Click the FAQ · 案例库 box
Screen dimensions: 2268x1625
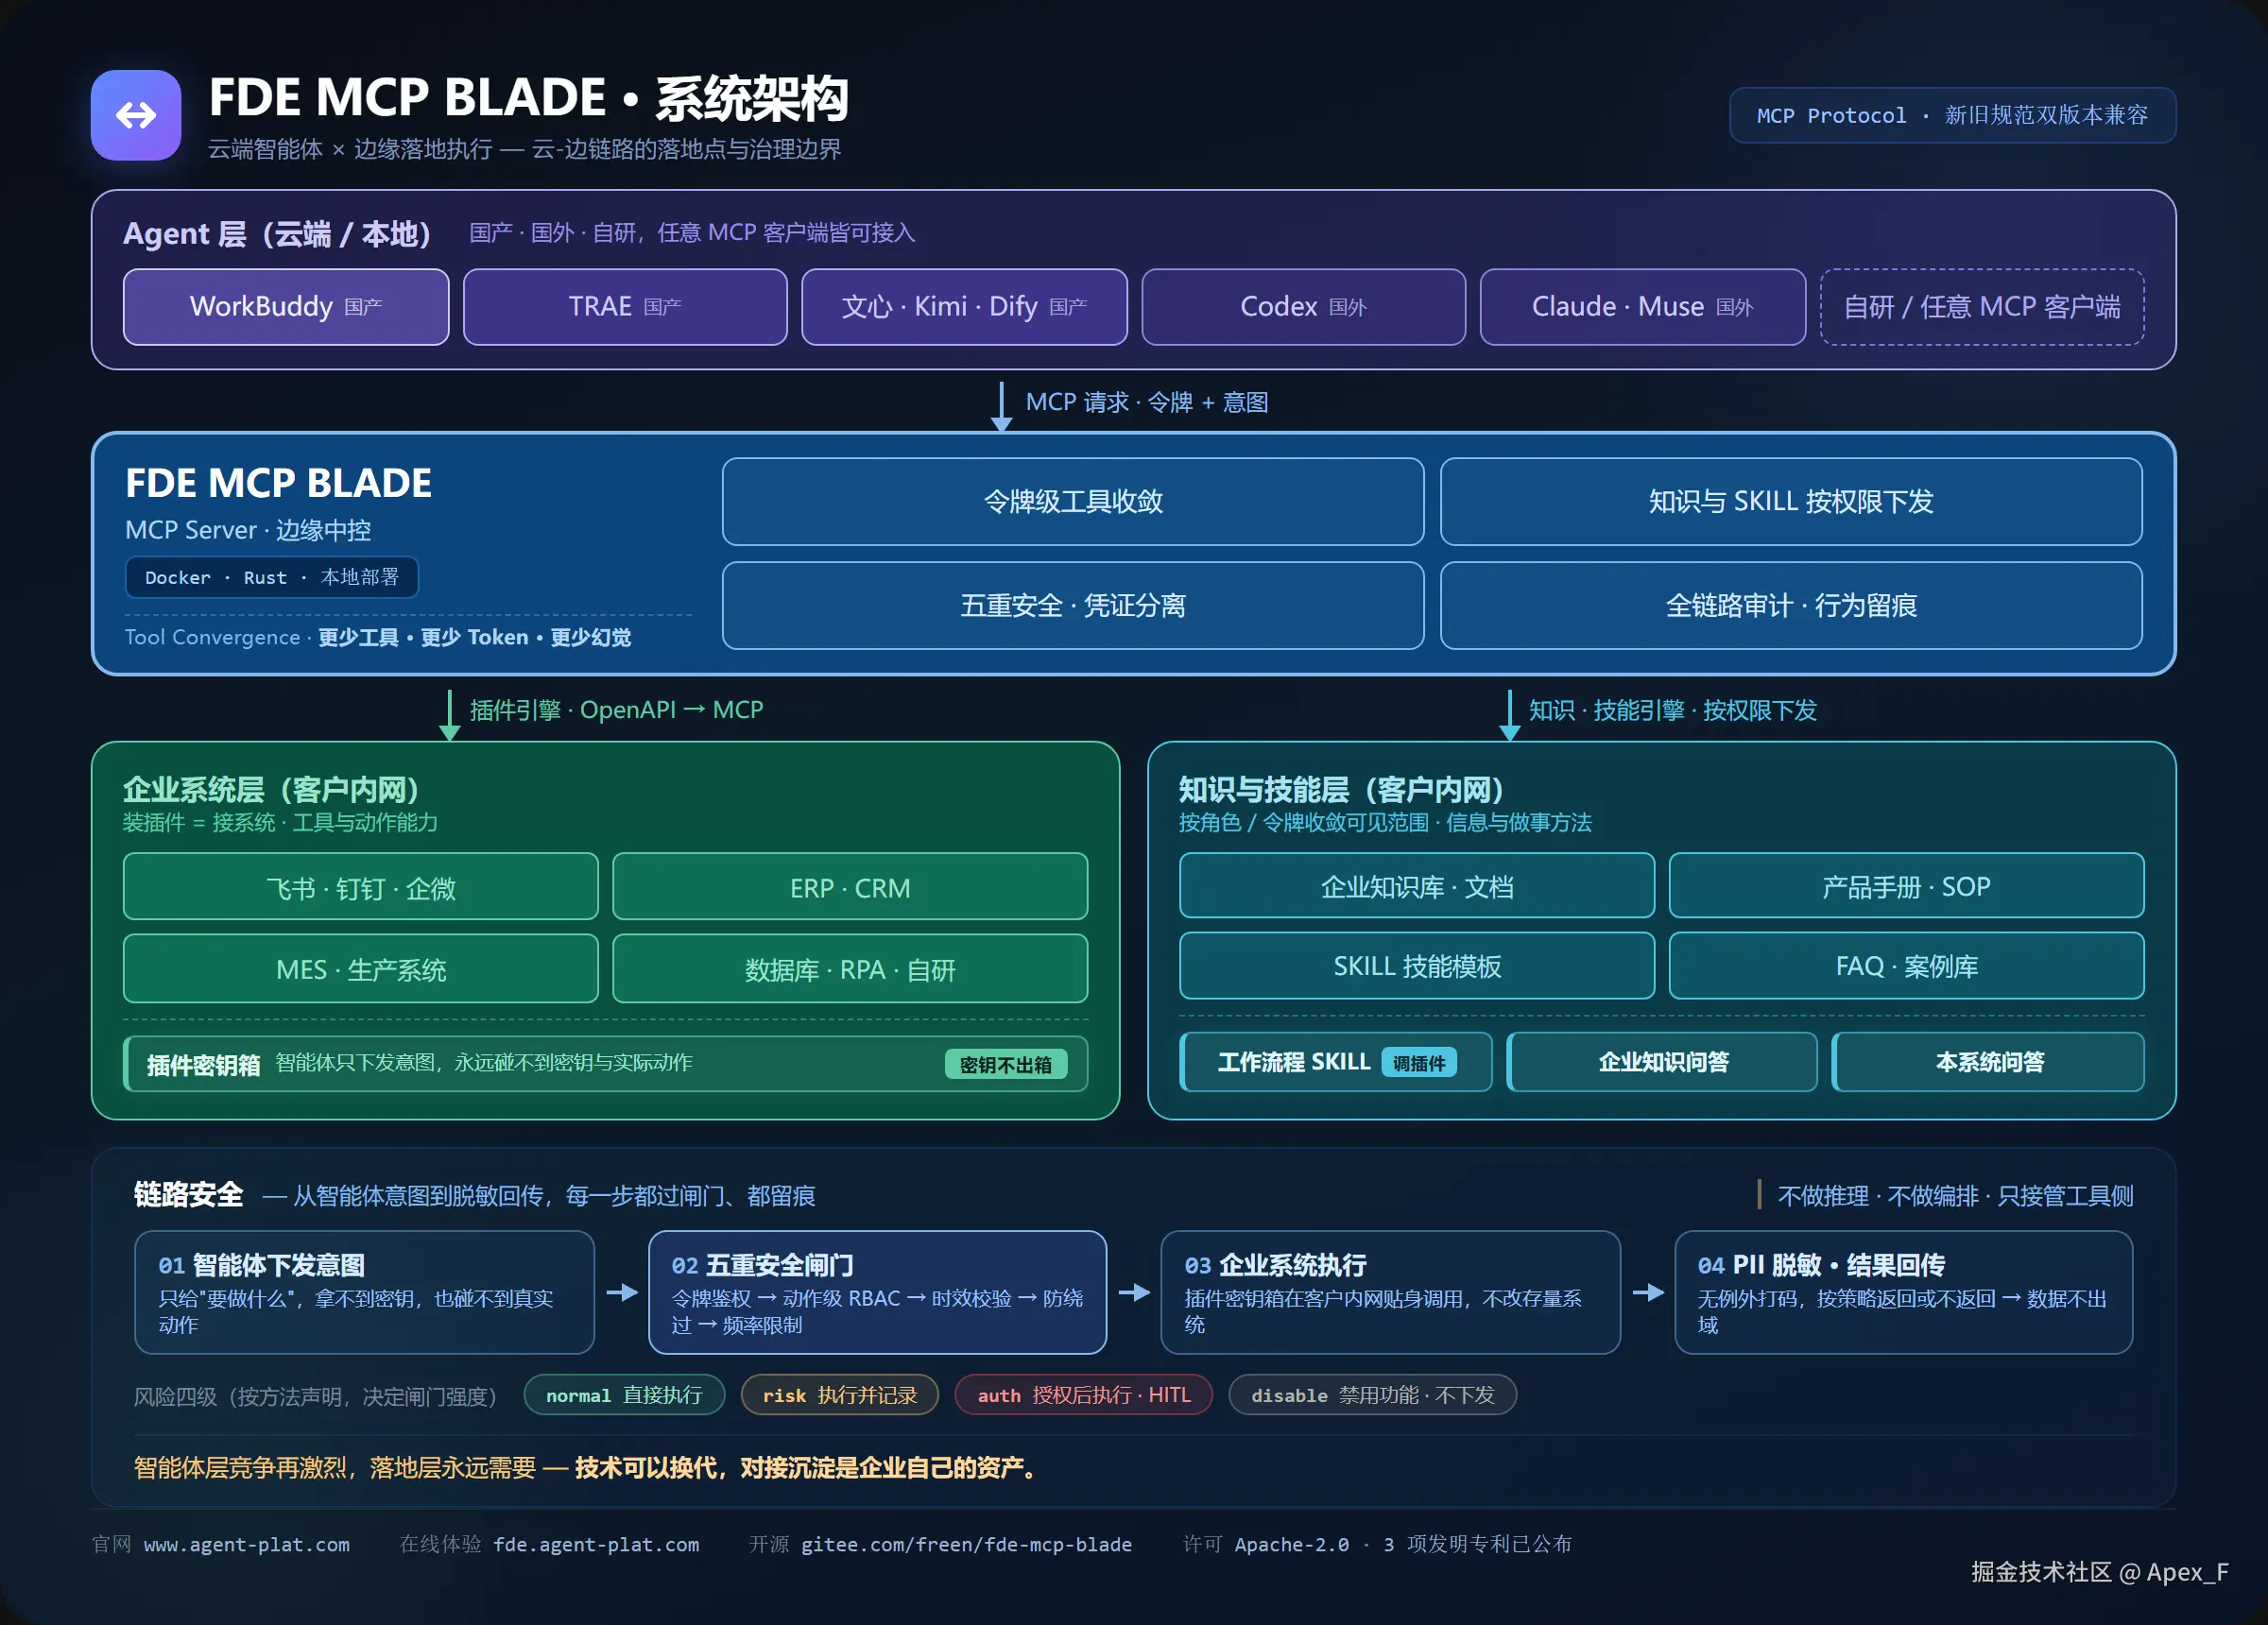1906,966
